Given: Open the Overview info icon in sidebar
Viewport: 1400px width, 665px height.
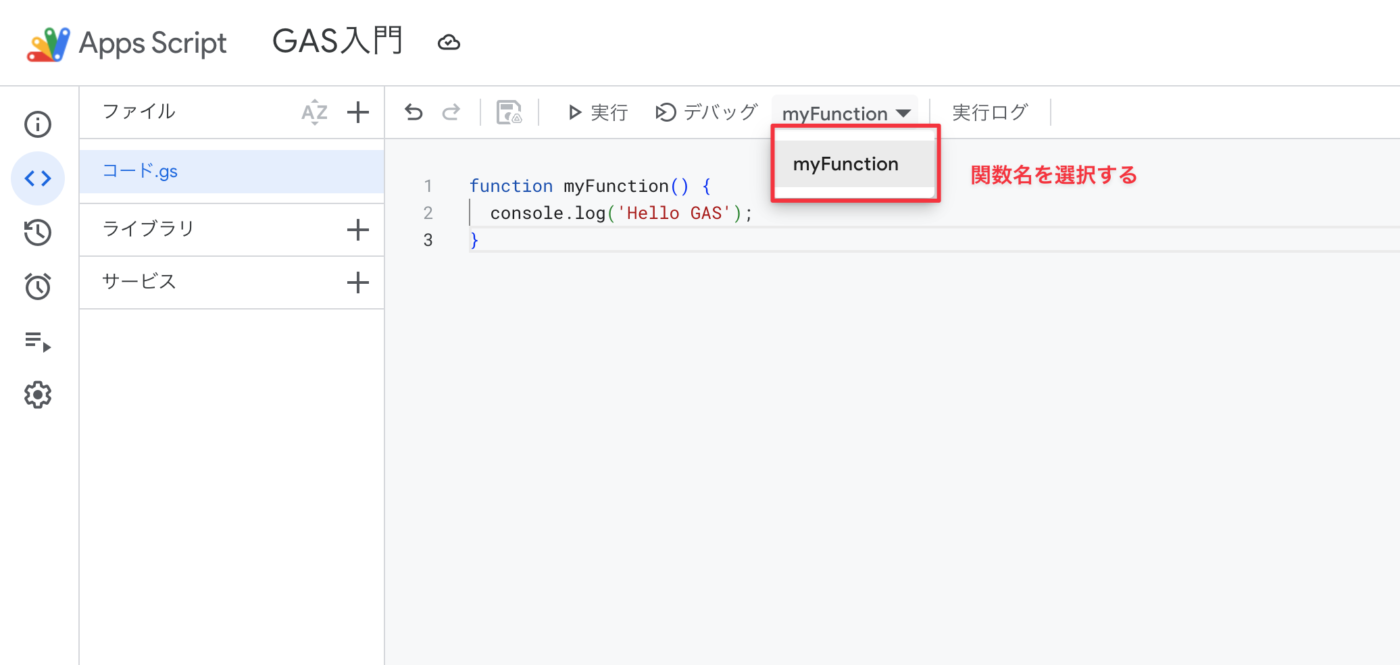Looking at the screenshot, I should pos(38,125).
